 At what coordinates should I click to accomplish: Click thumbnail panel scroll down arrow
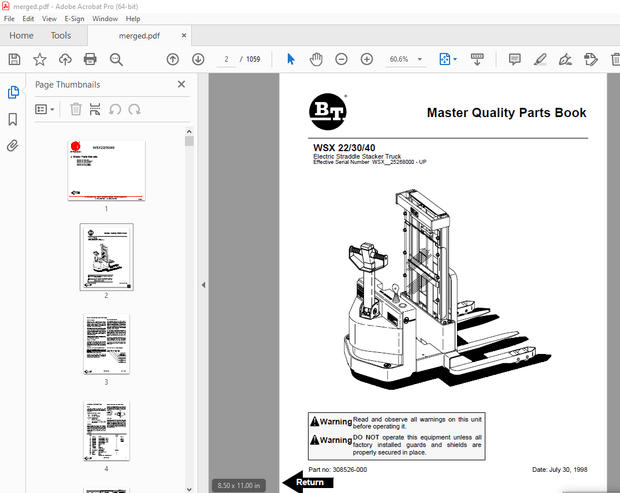click(189, 489)
